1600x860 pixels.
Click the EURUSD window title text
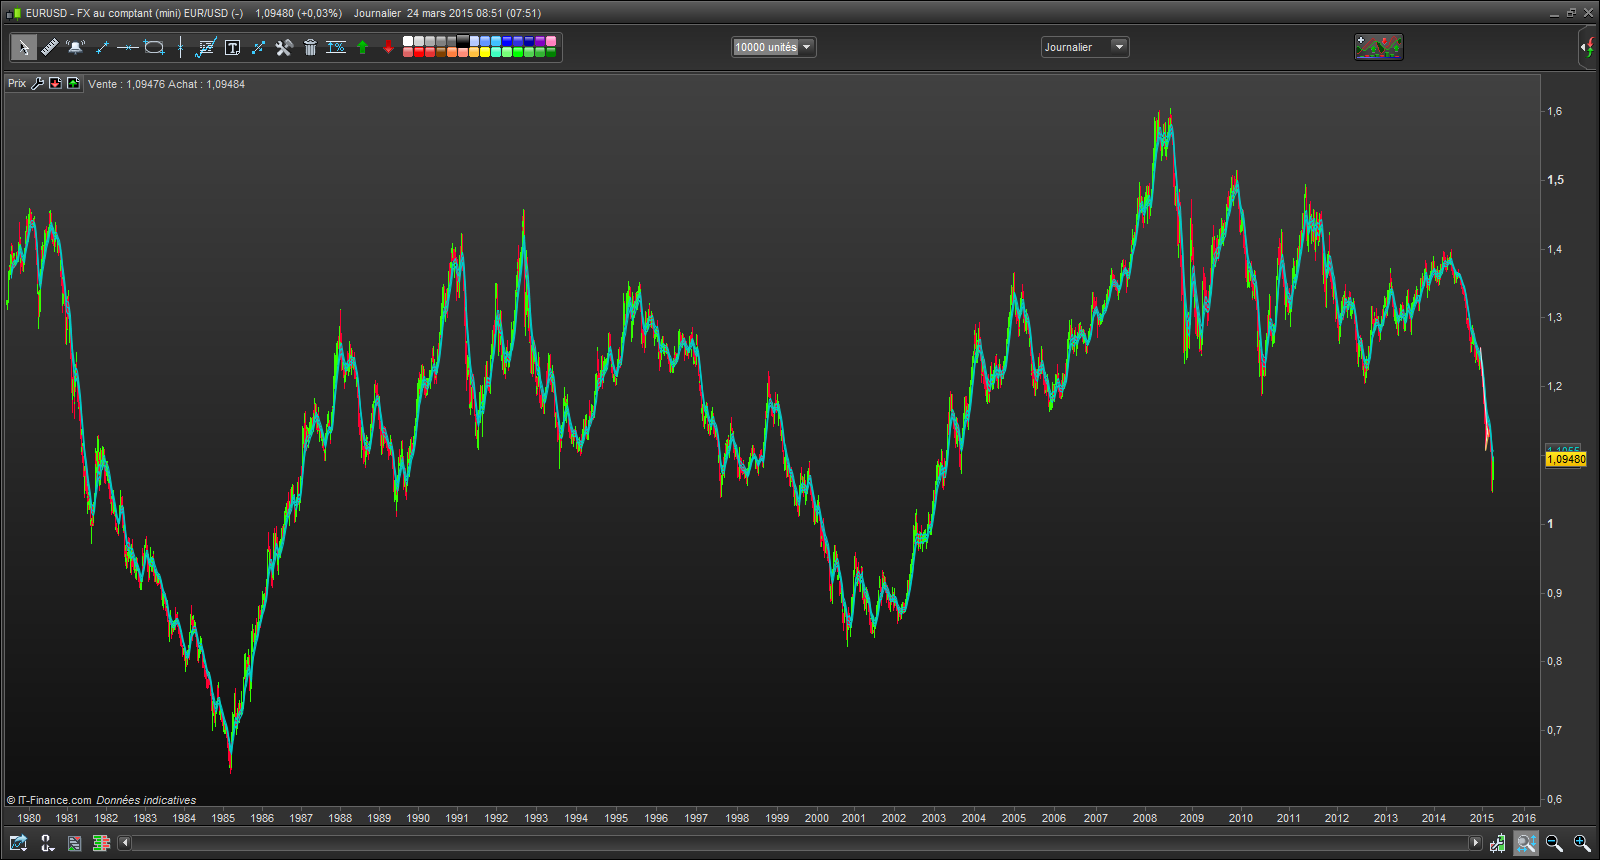coord(134,13)
